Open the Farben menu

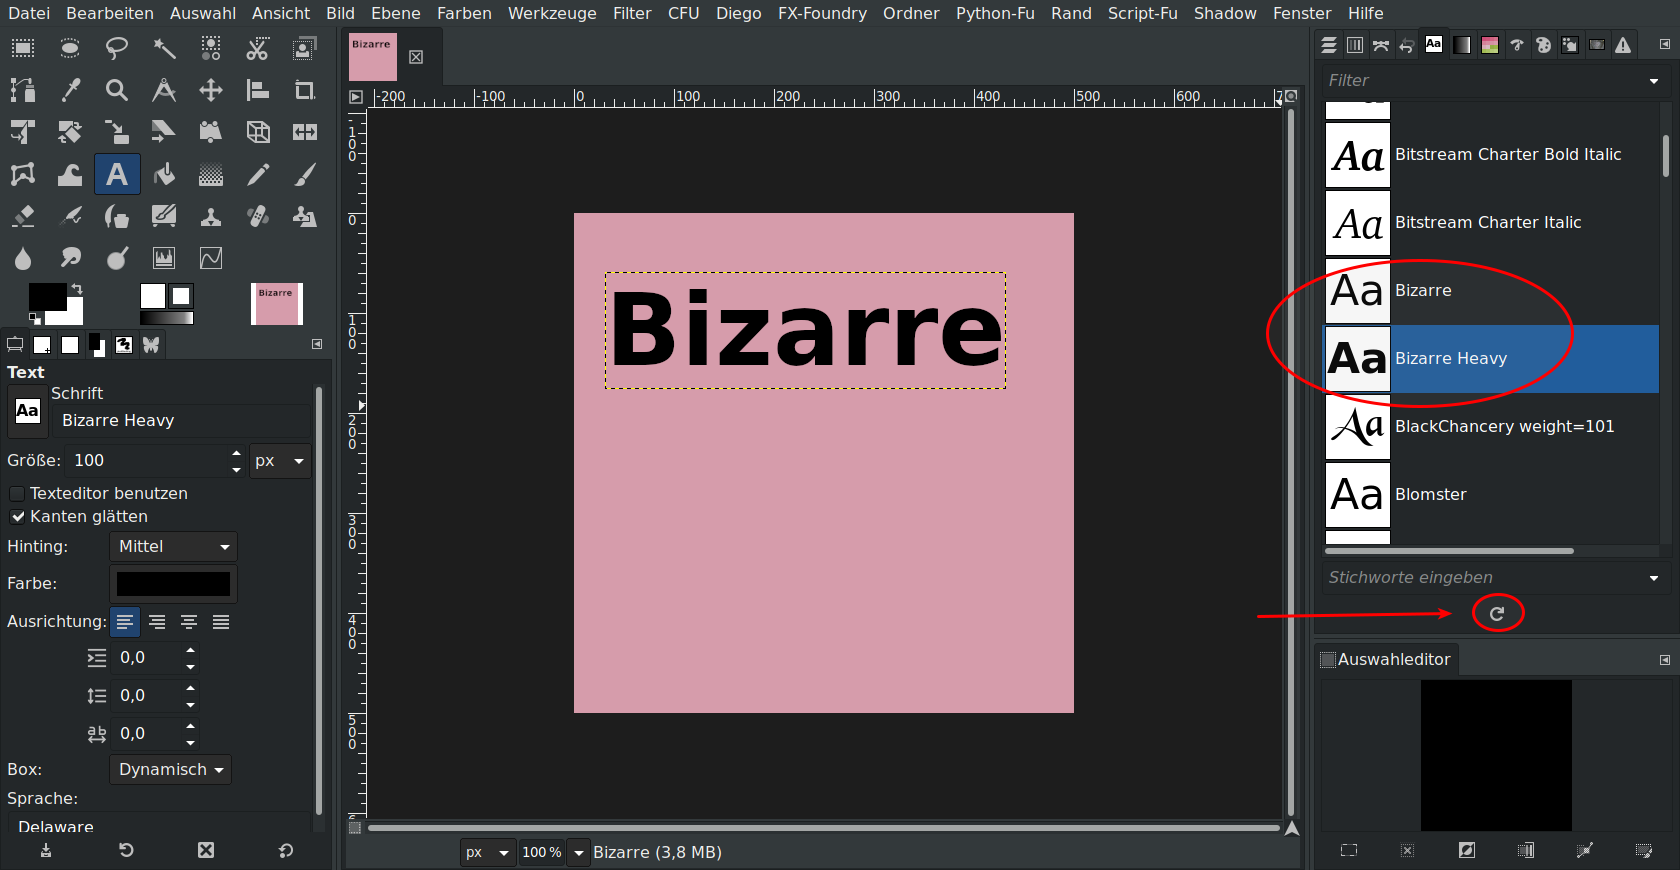pos(464,13)
